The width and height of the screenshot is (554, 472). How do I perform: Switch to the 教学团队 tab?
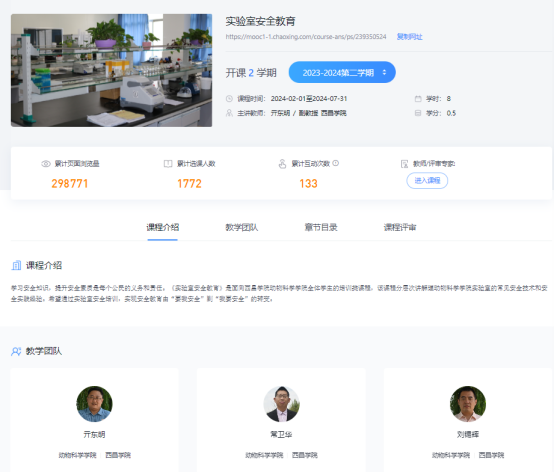tap(242, 227)
